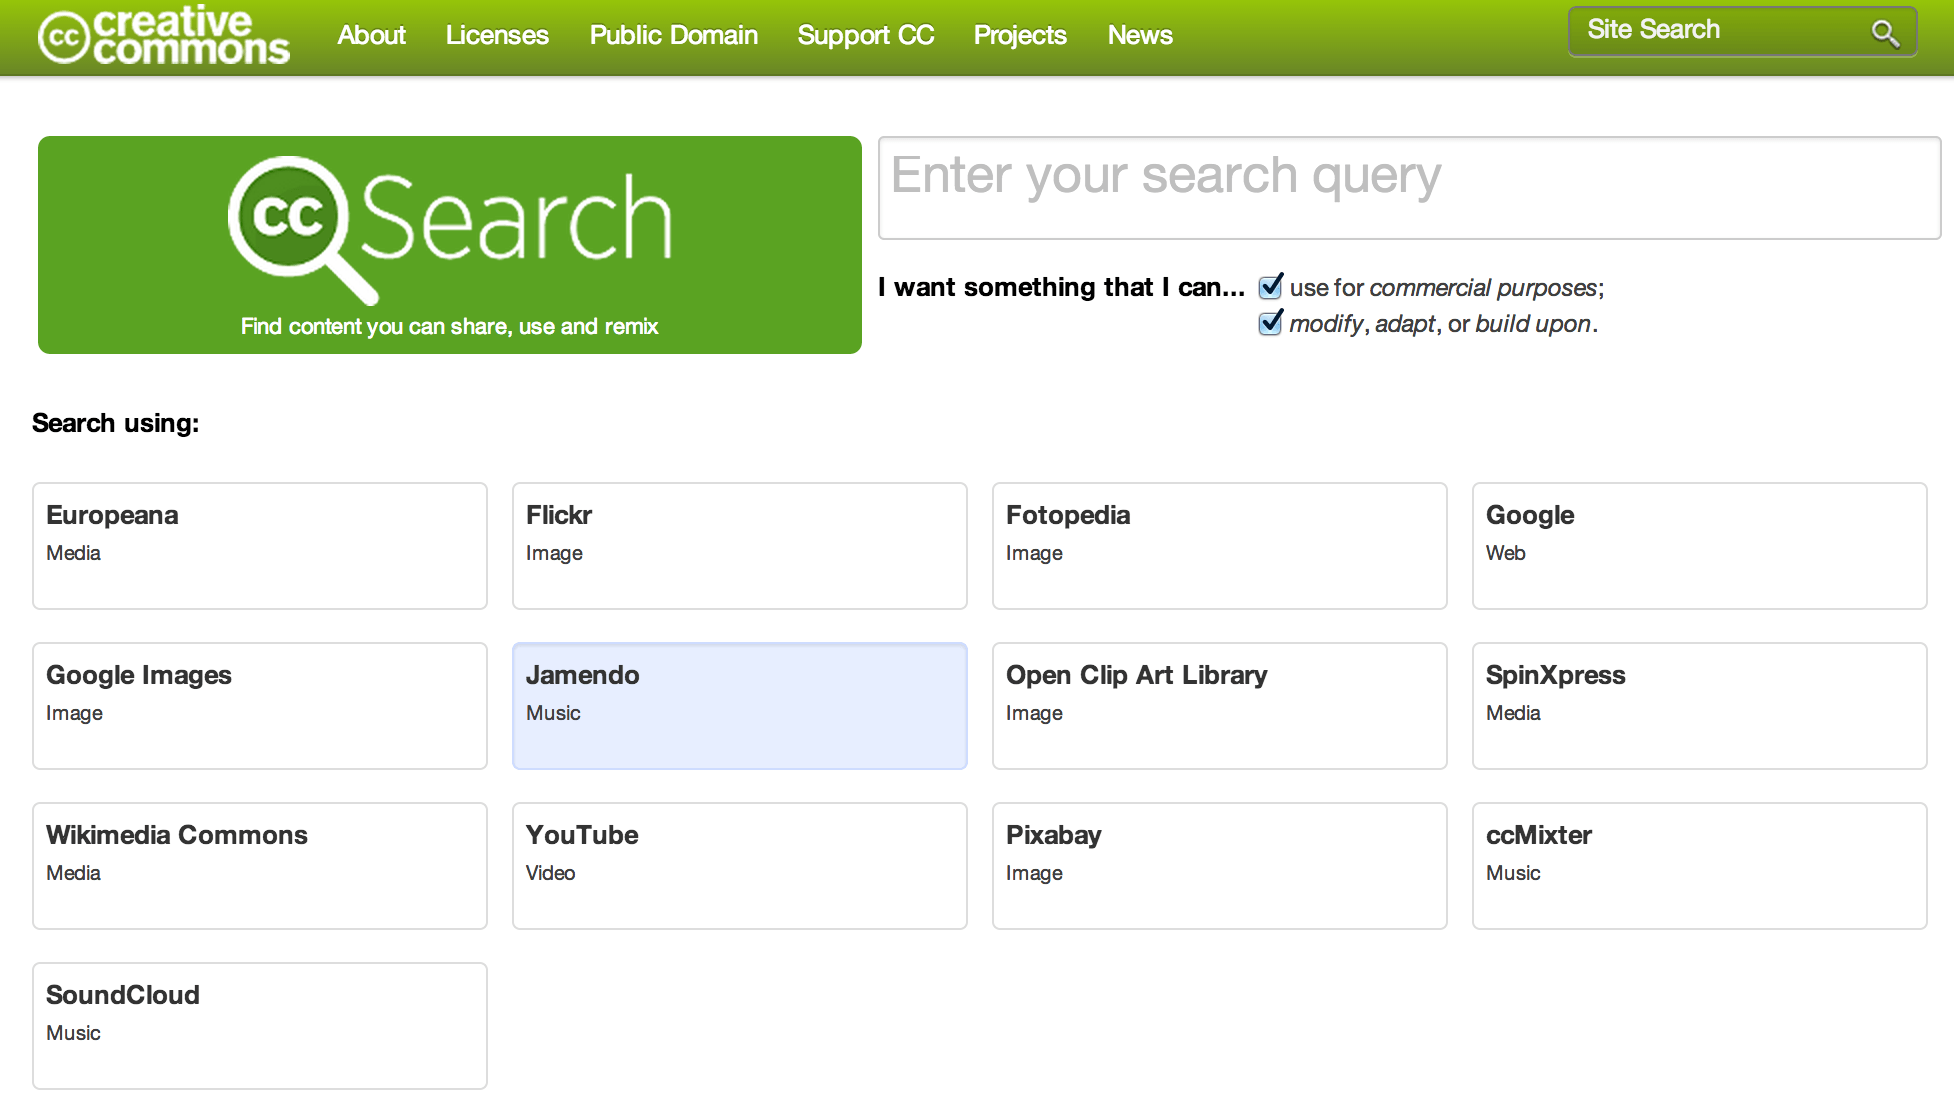Click 'I want something that I can...' label
This screenshot has width=1954, height=1106.
[x=1061, y=287]
